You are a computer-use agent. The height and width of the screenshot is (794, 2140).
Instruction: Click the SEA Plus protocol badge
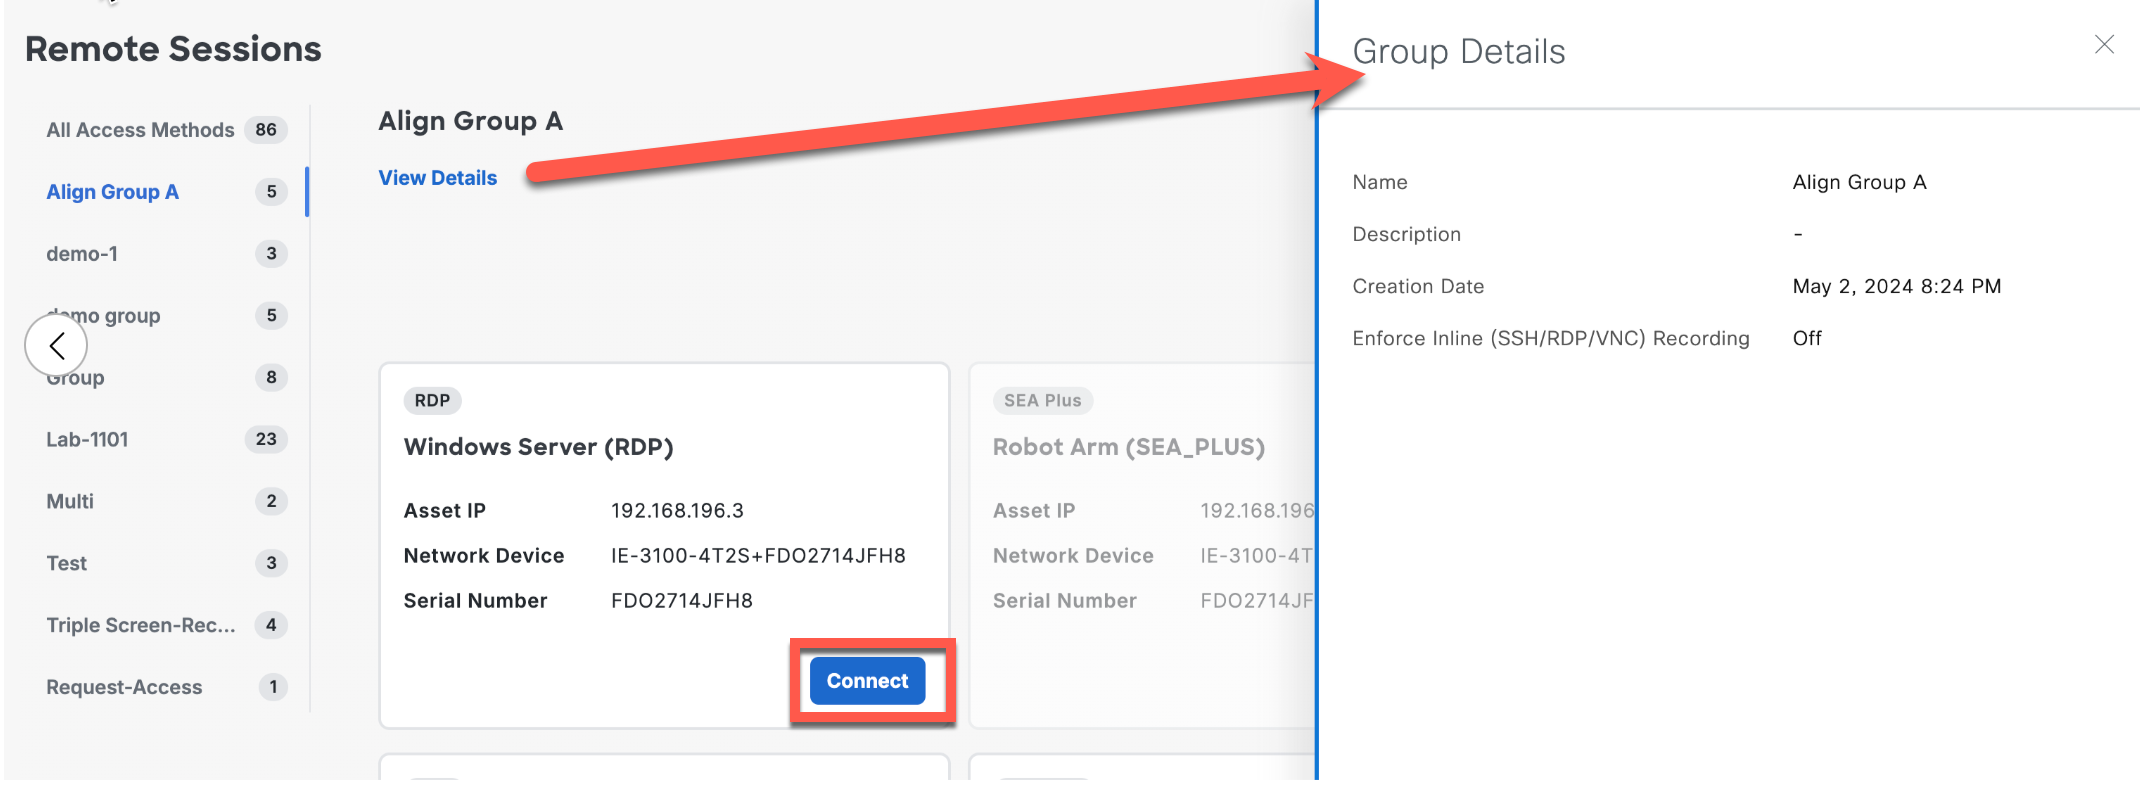tap(1042, 401)
